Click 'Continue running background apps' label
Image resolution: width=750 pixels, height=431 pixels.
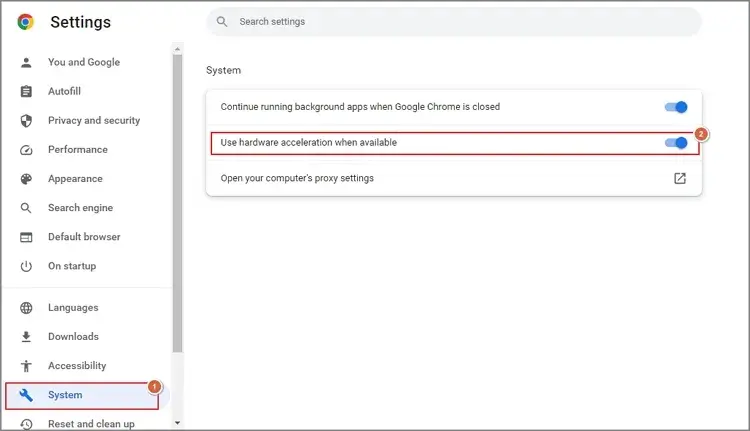(x=360, y=107)
